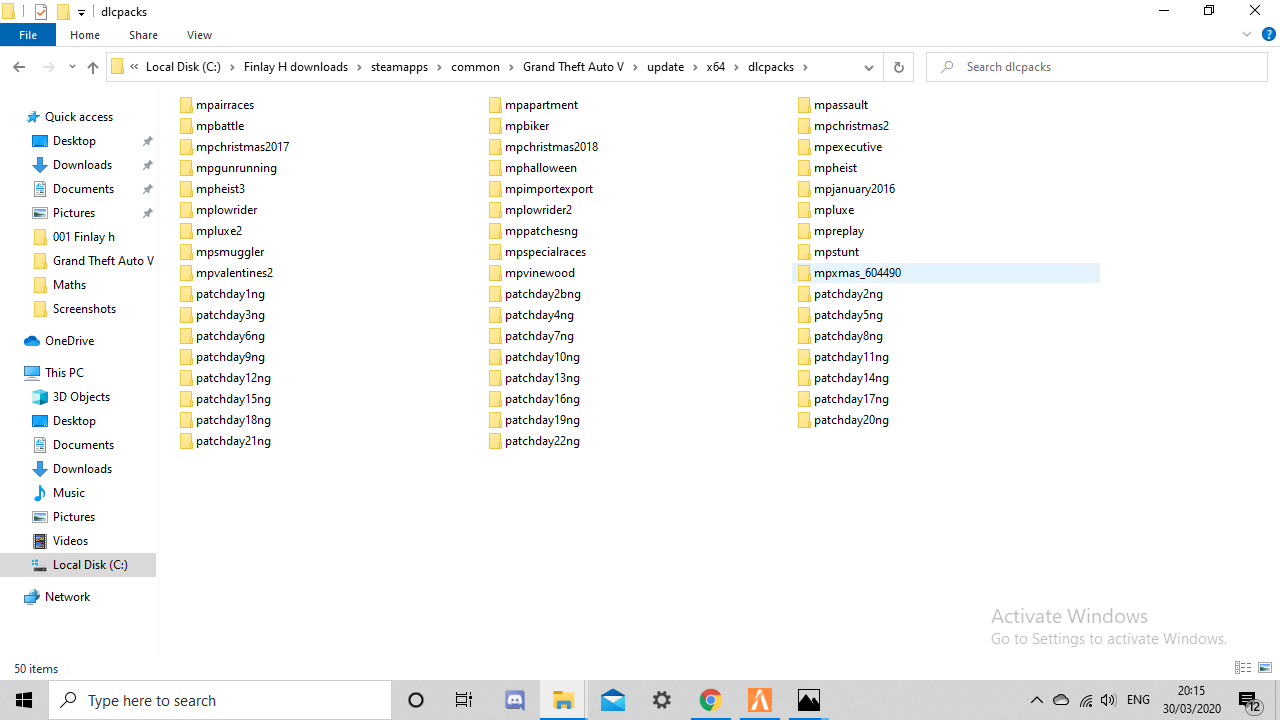Click the Forward navigation arrow

coord(48,67)
